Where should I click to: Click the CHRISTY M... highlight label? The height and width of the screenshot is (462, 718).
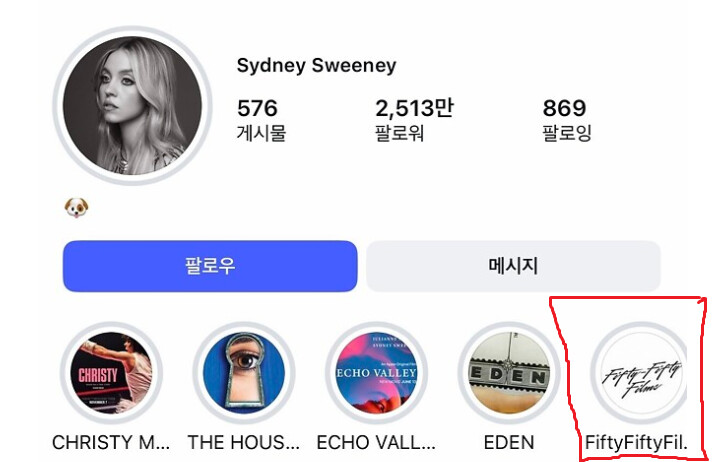tap(111, 443)
